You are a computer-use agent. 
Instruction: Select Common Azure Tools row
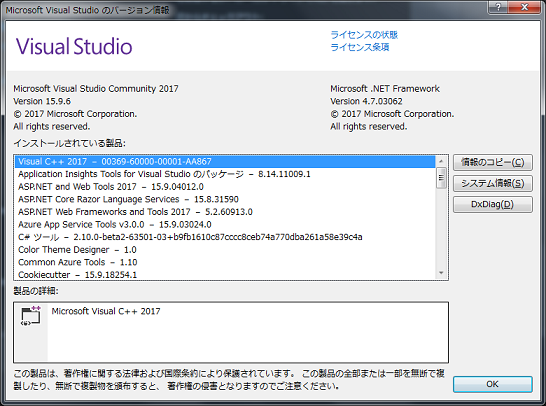pos(225,262)
